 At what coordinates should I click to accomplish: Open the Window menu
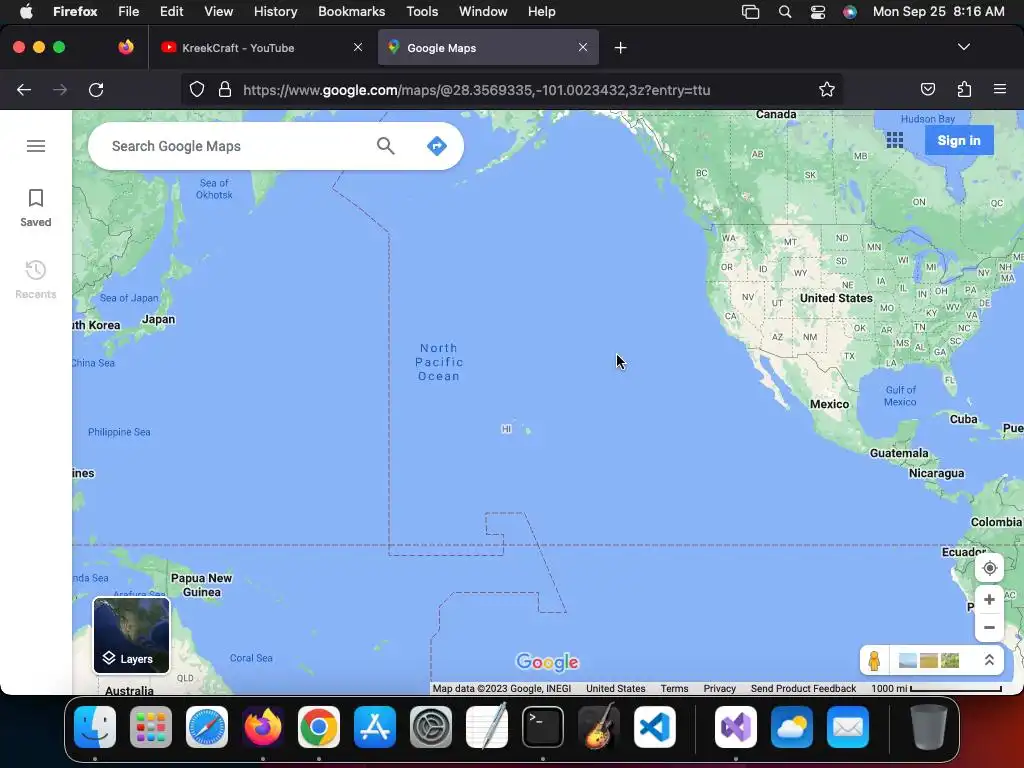coord(483,12)
